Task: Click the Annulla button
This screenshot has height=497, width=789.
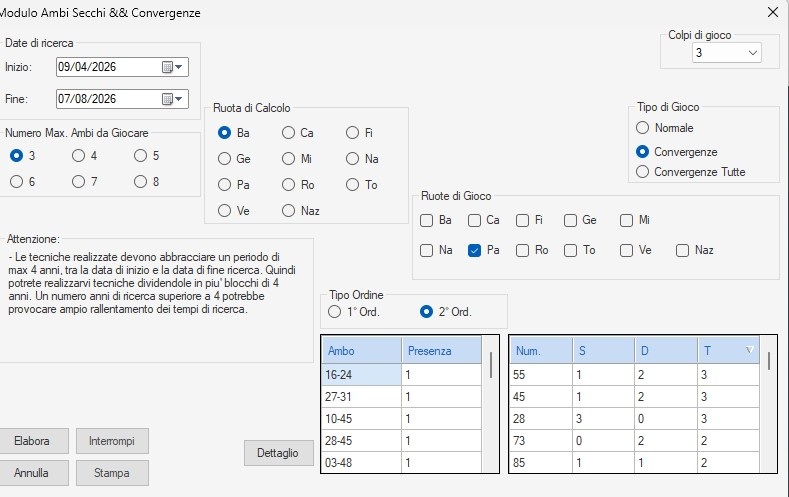Action: tap(32, 473)
